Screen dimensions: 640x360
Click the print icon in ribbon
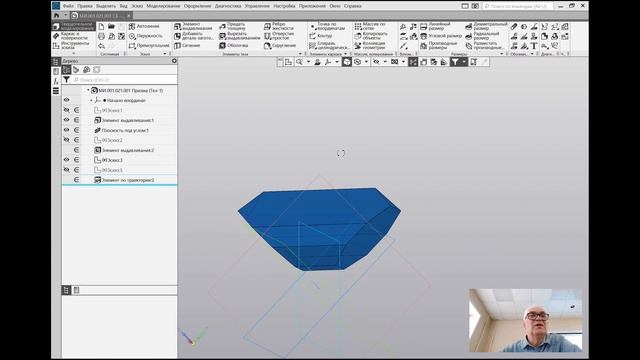click(101, 36)
